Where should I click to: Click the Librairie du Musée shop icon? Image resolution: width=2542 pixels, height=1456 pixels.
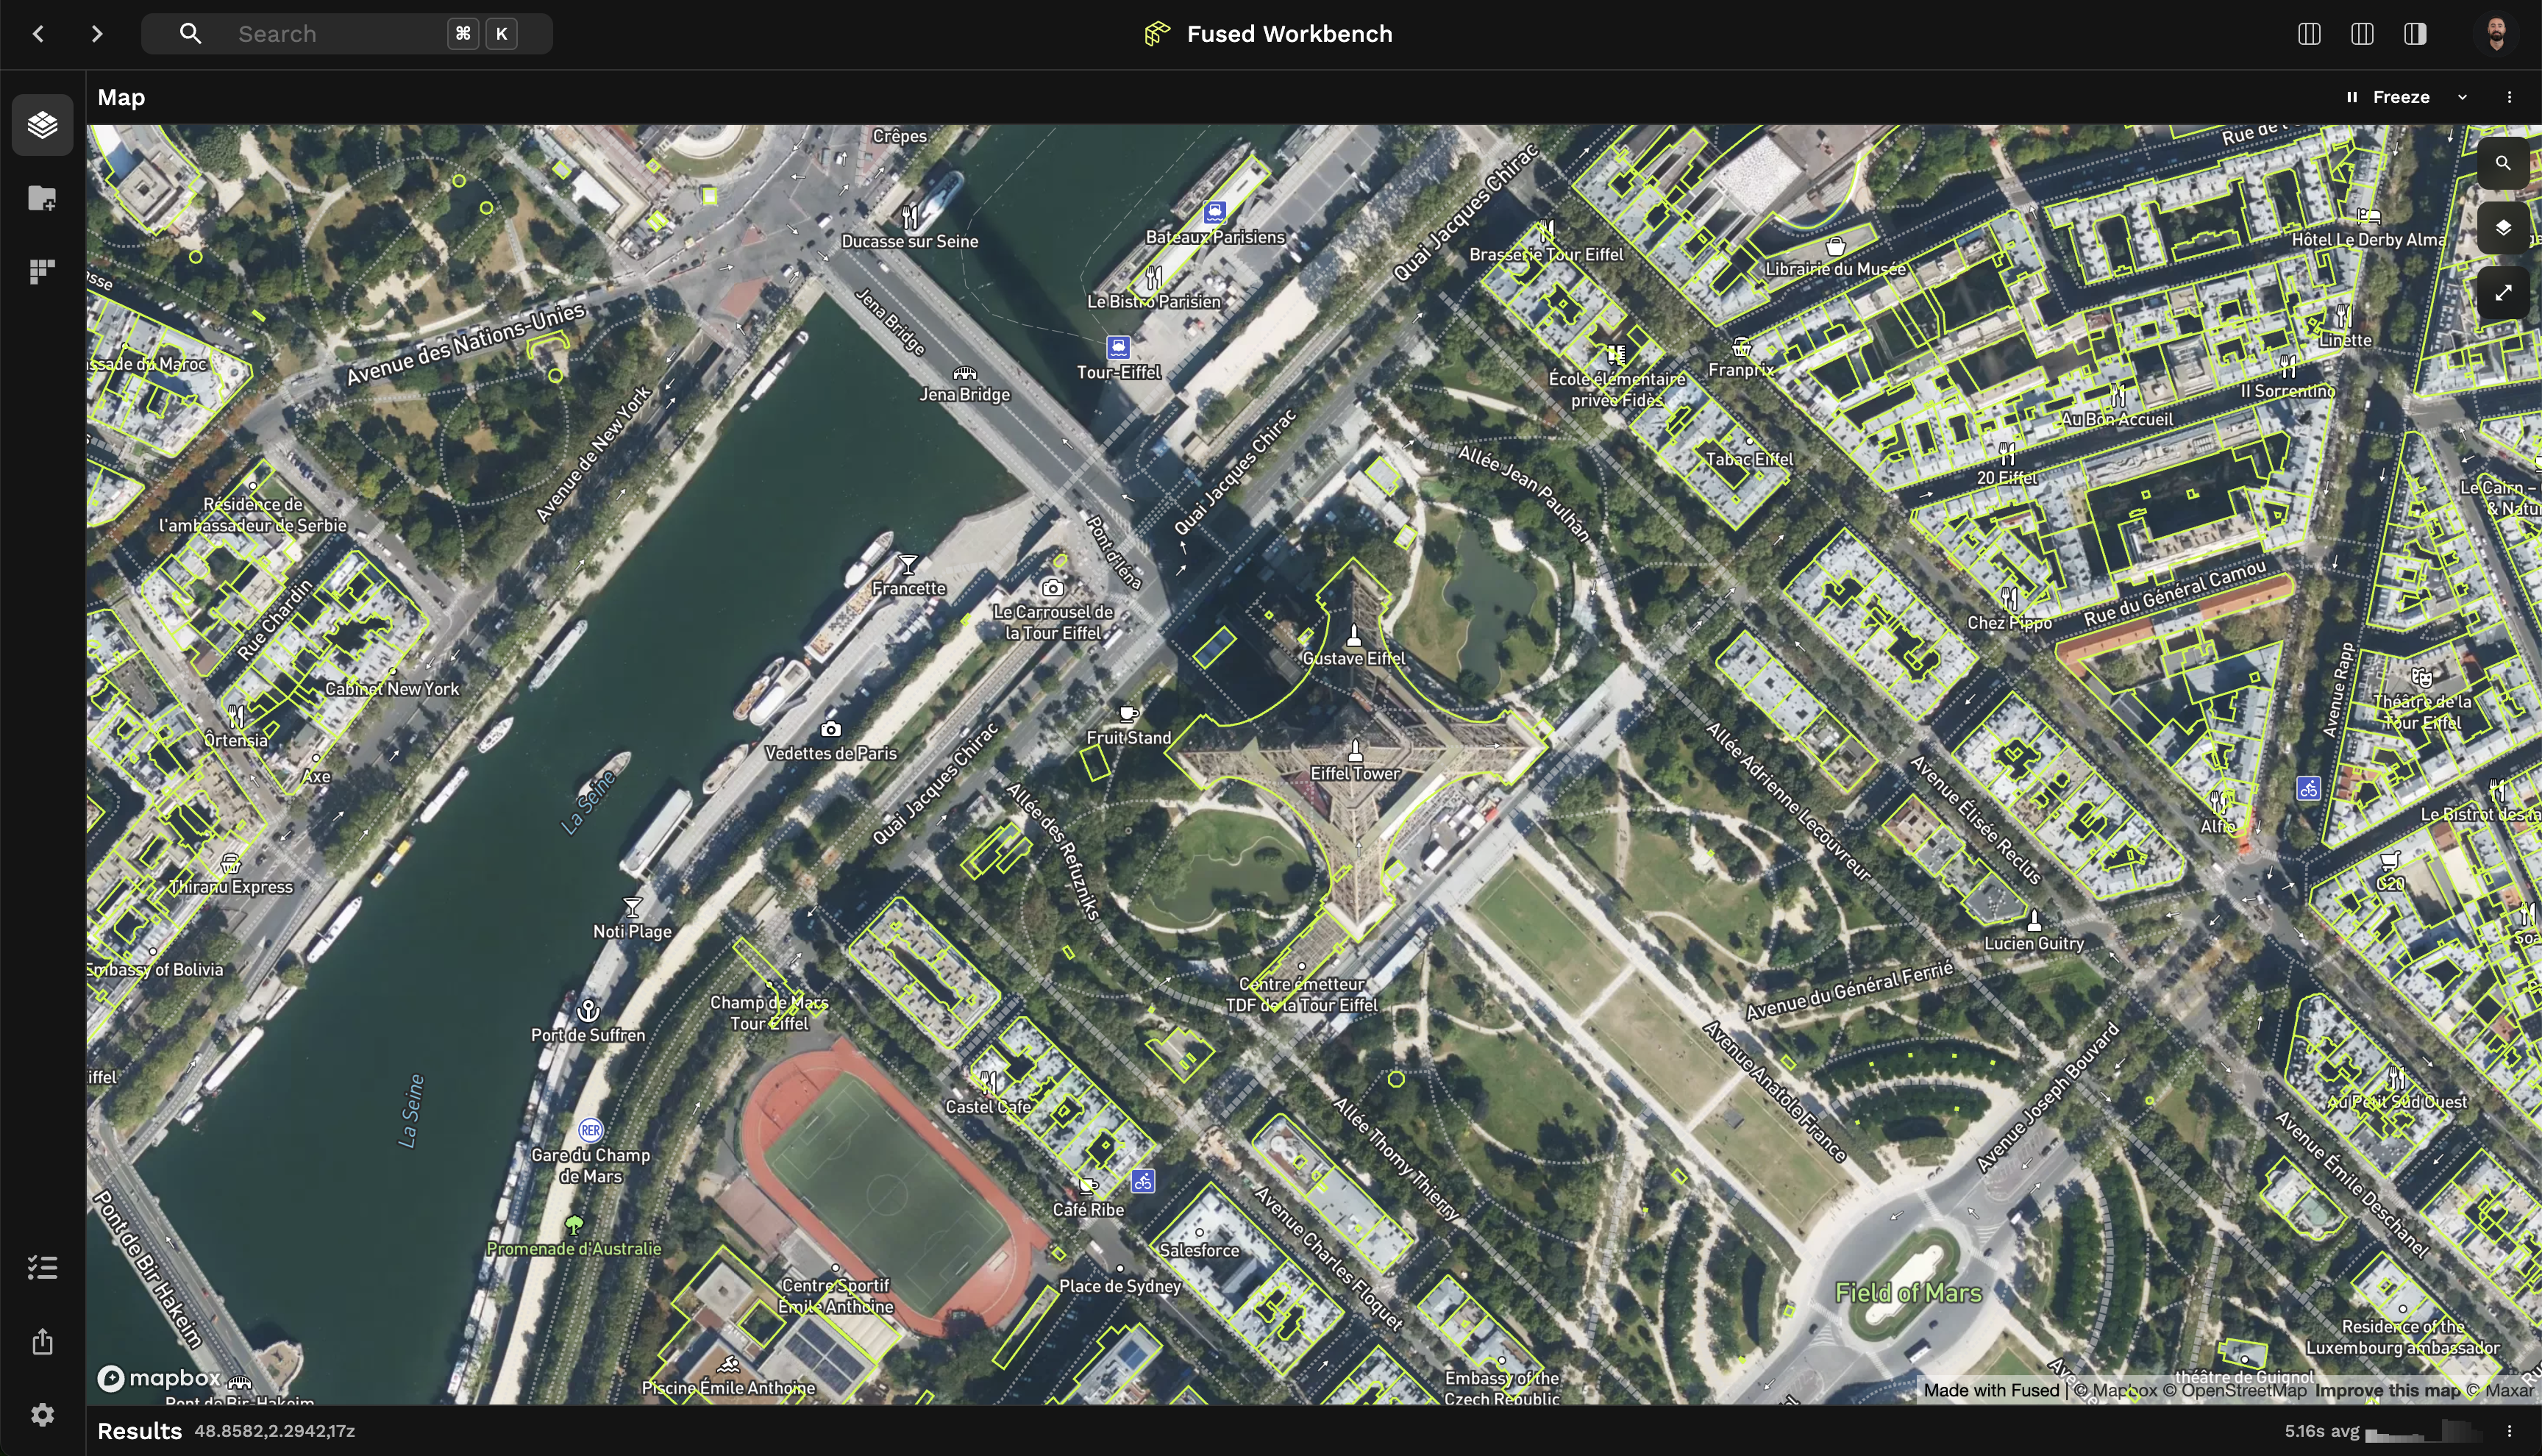click(1835, 246)
